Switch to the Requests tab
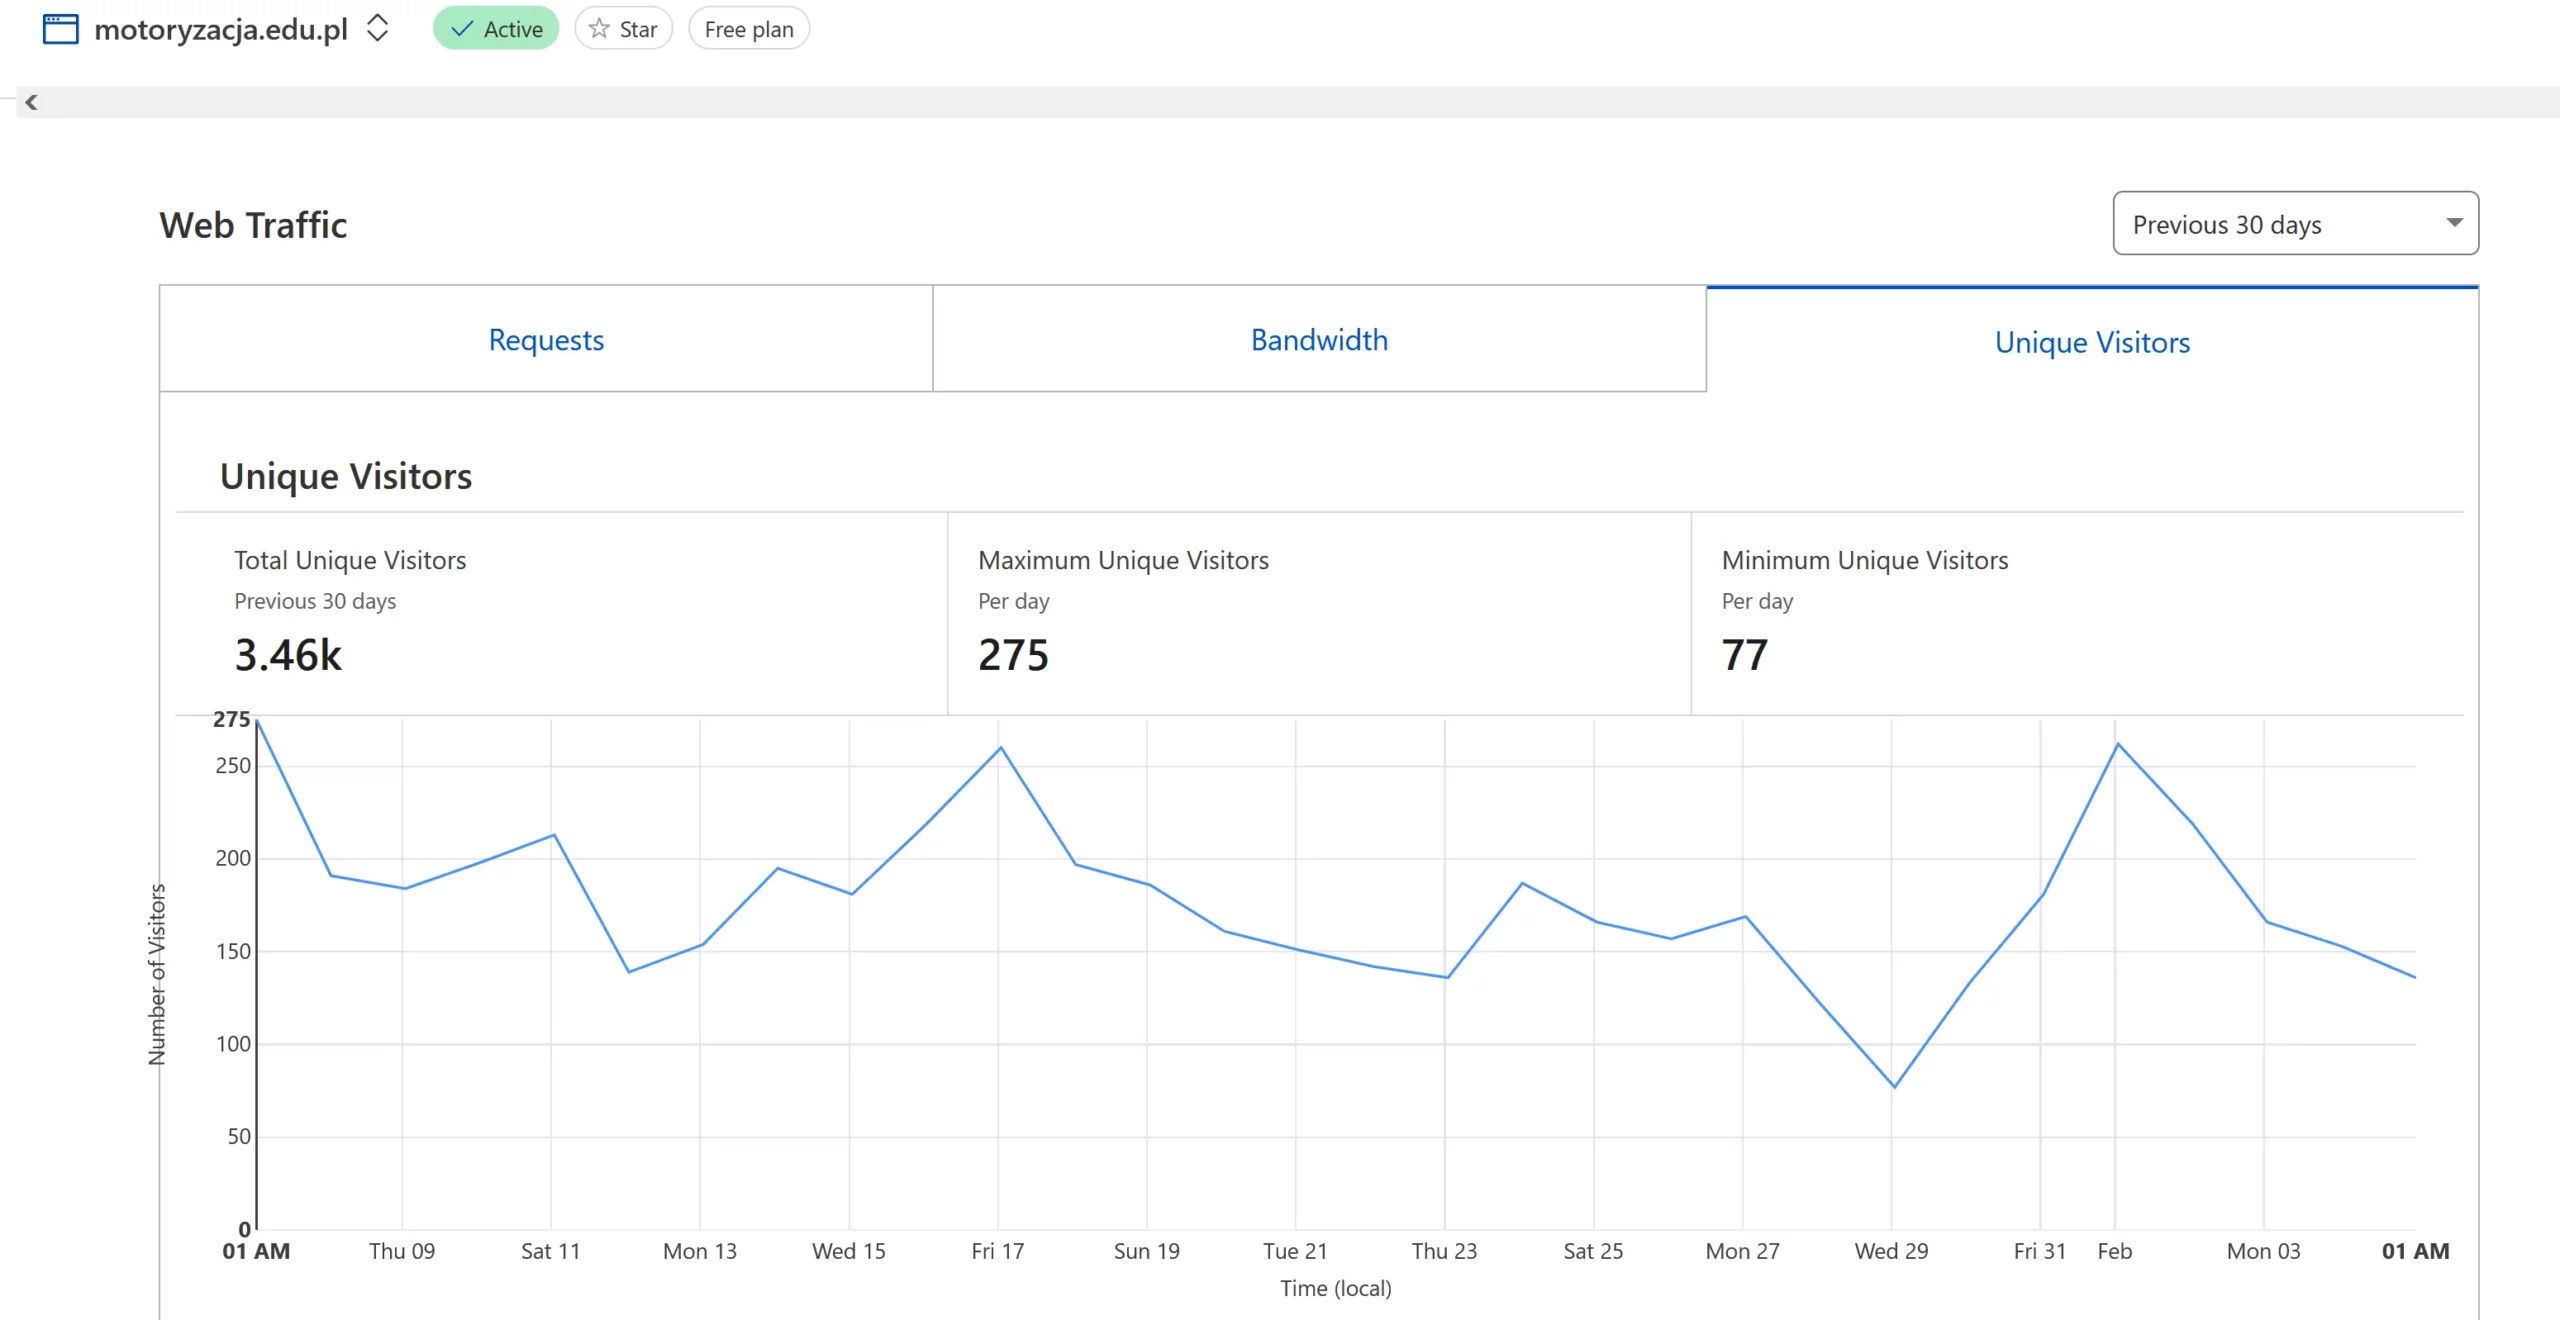The image size is (2560, 1320). 546,340
